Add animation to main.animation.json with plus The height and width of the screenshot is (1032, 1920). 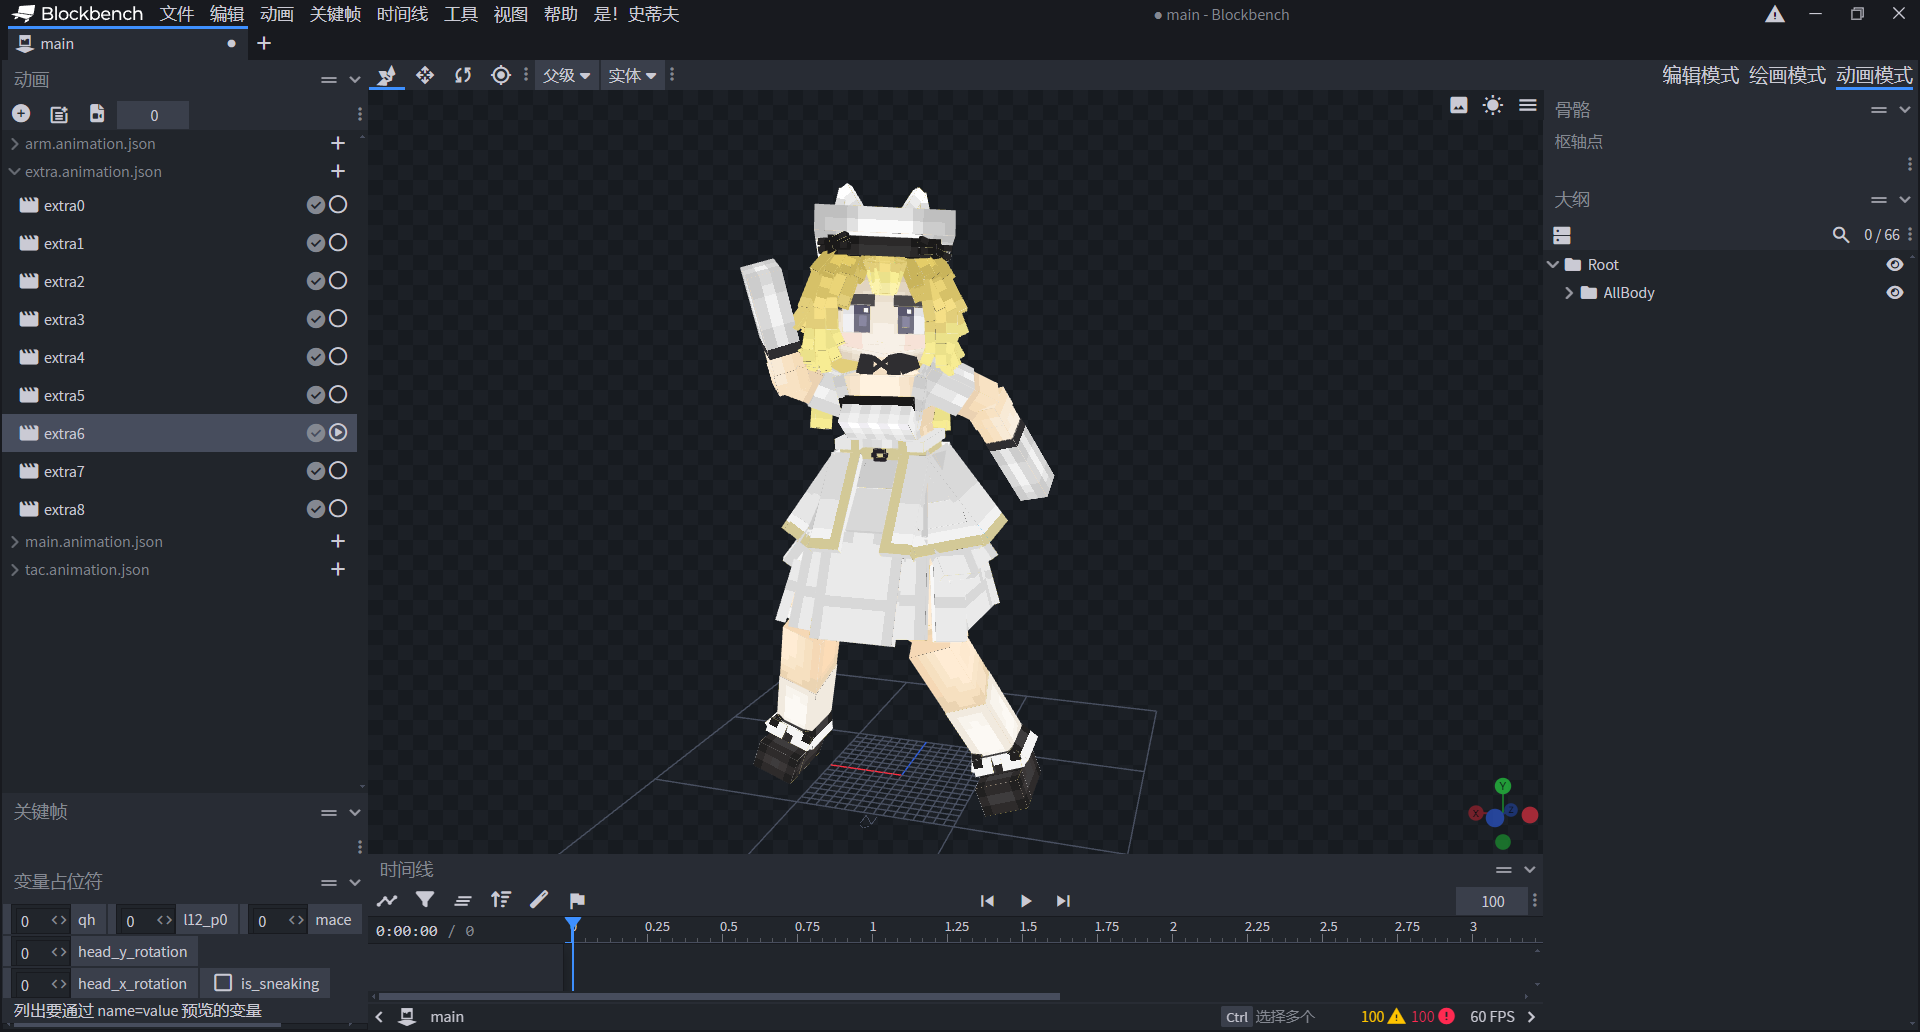(x=338, y=542)
